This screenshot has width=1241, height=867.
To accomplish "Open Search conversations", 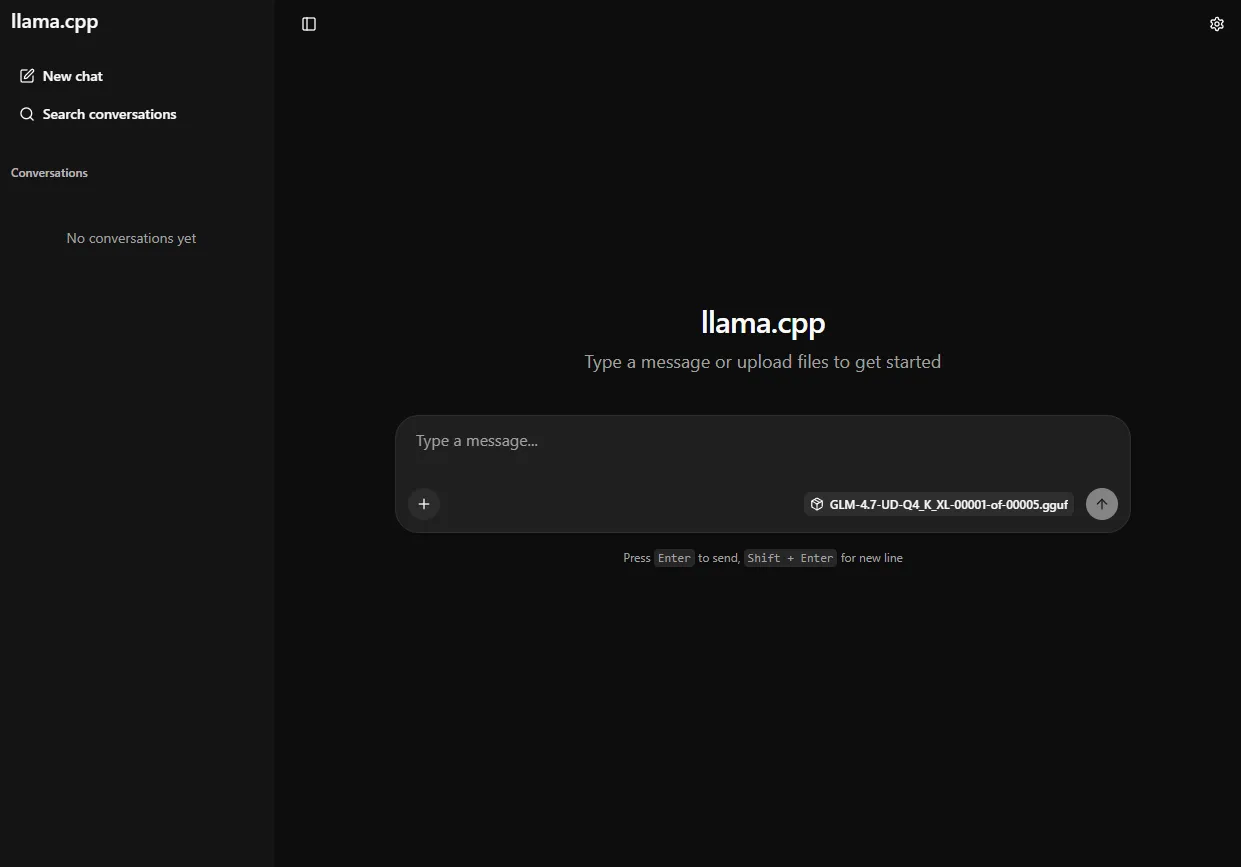I will (98, 114).
